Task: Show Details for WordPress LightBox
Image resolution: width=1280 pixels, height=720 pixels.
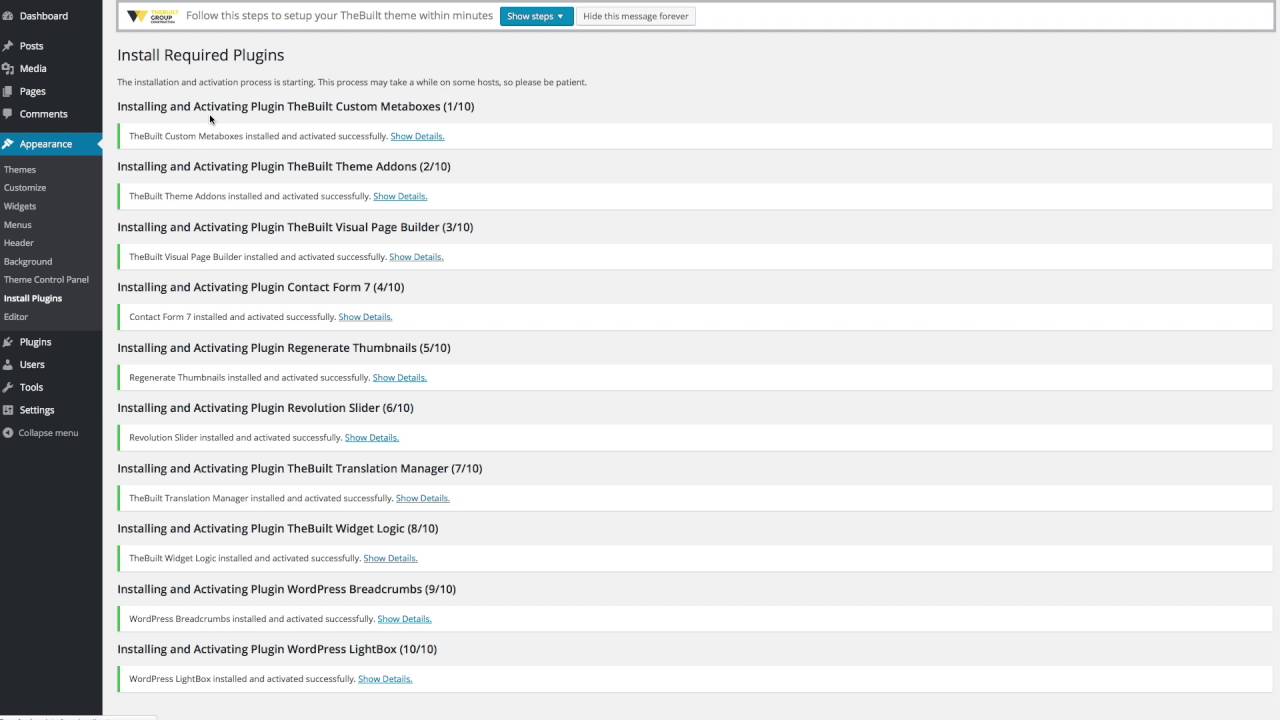Action: (385, 679)
